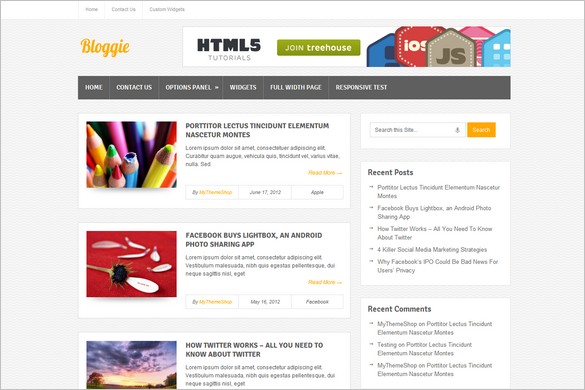The height and width of the screenshot is (390, 585).
Task: Open the RESPONSIVE TEST menu item
Action: click(361, 87)
